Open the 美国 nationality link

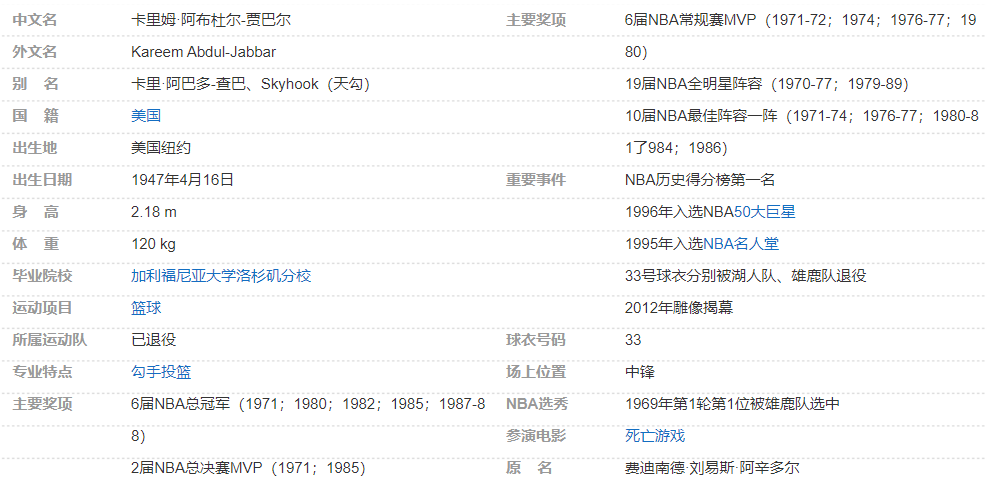click(x=146, y=115)
